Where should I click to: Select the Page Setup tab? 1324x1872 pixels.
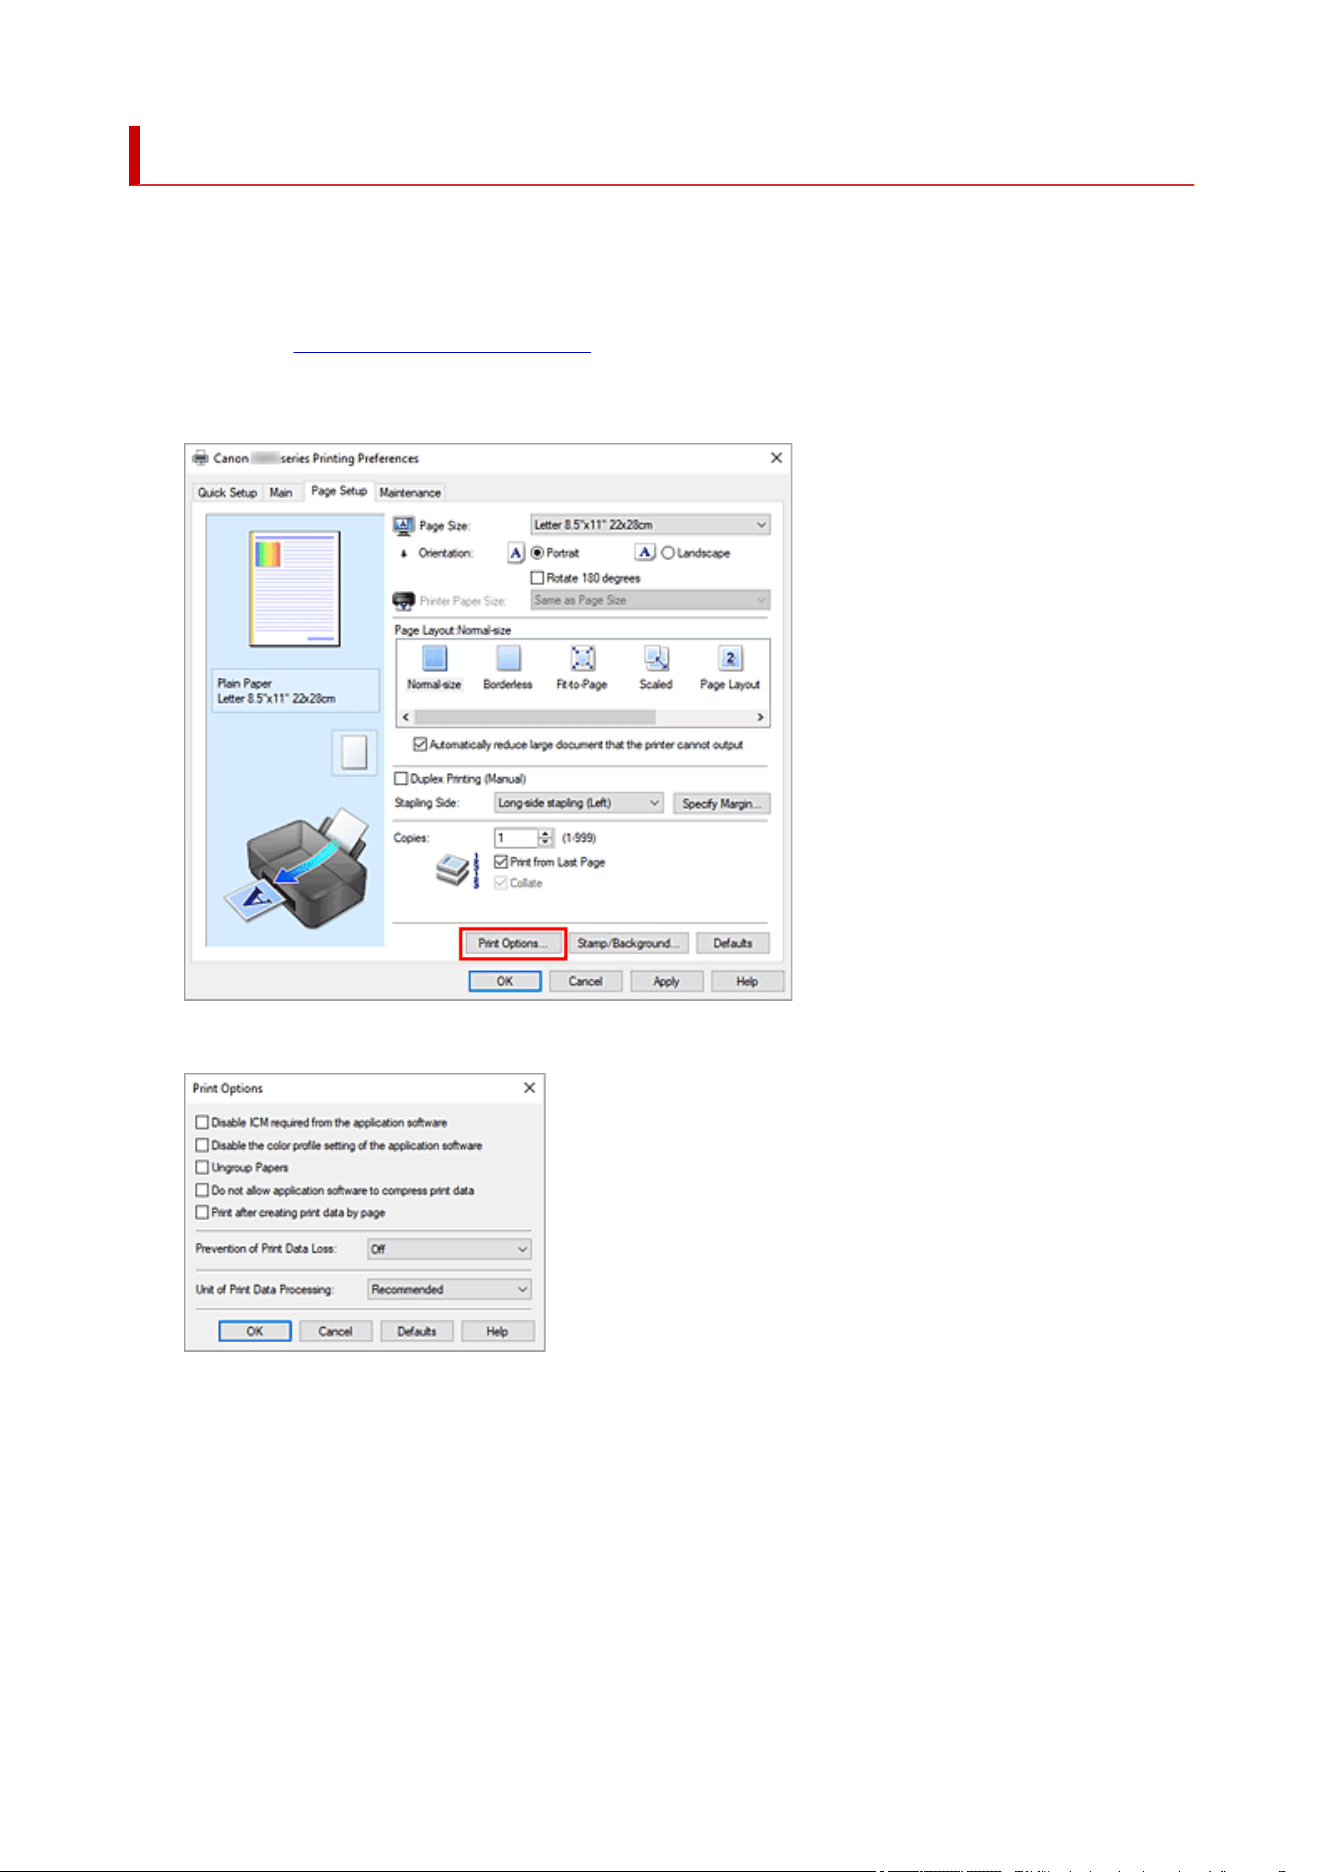[x=339, y=491]
